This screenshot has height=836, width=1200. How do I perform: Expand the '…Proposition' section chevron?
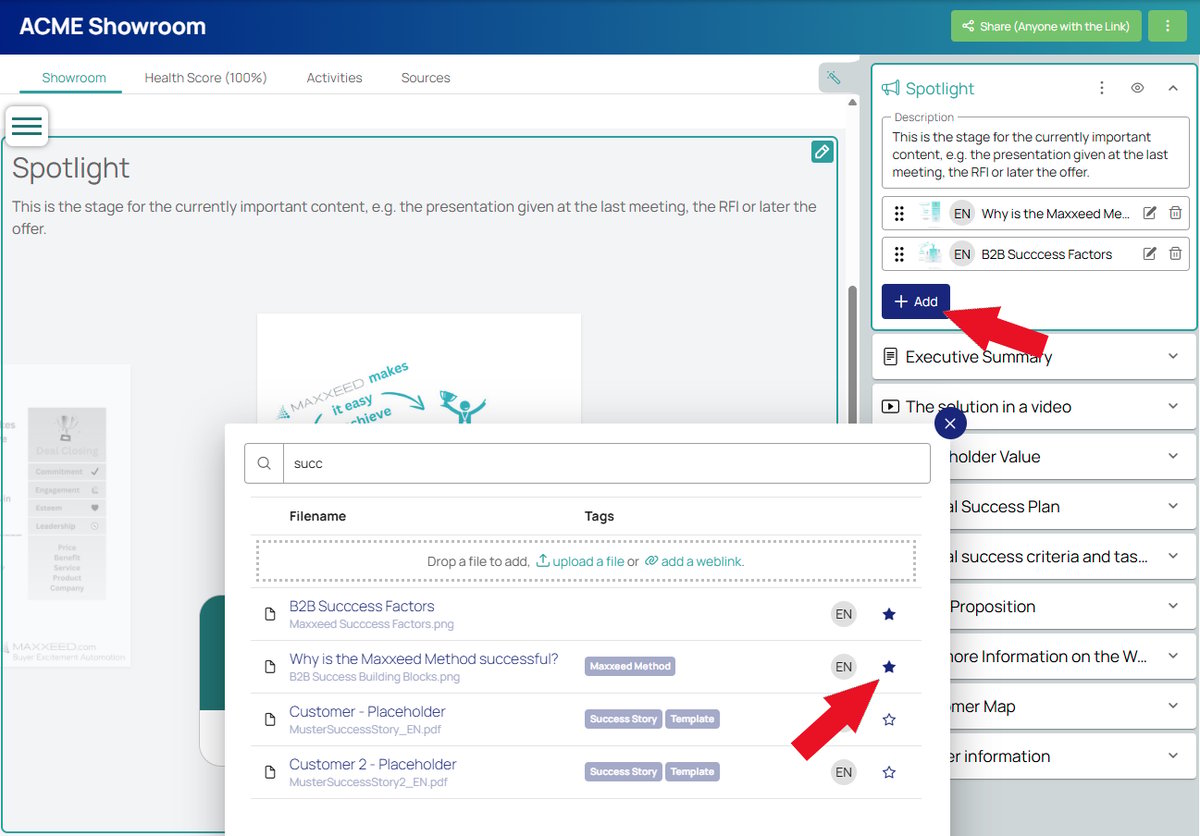click(x=1173, y=606)
